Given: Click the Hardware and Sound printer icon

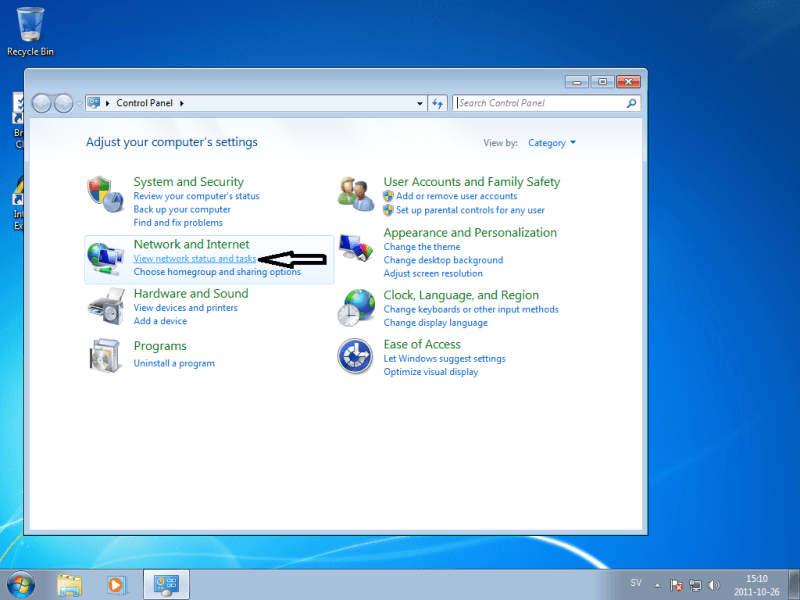Looking at the screenshot, I should click(104, 306).
